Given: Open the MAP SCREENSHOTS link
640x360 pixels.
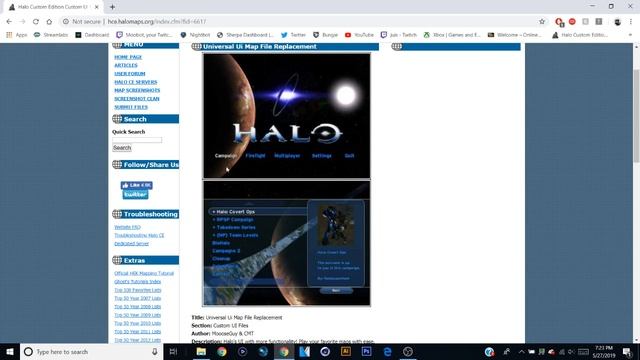Looking at the screenshot, I should (x=137, y=90).
